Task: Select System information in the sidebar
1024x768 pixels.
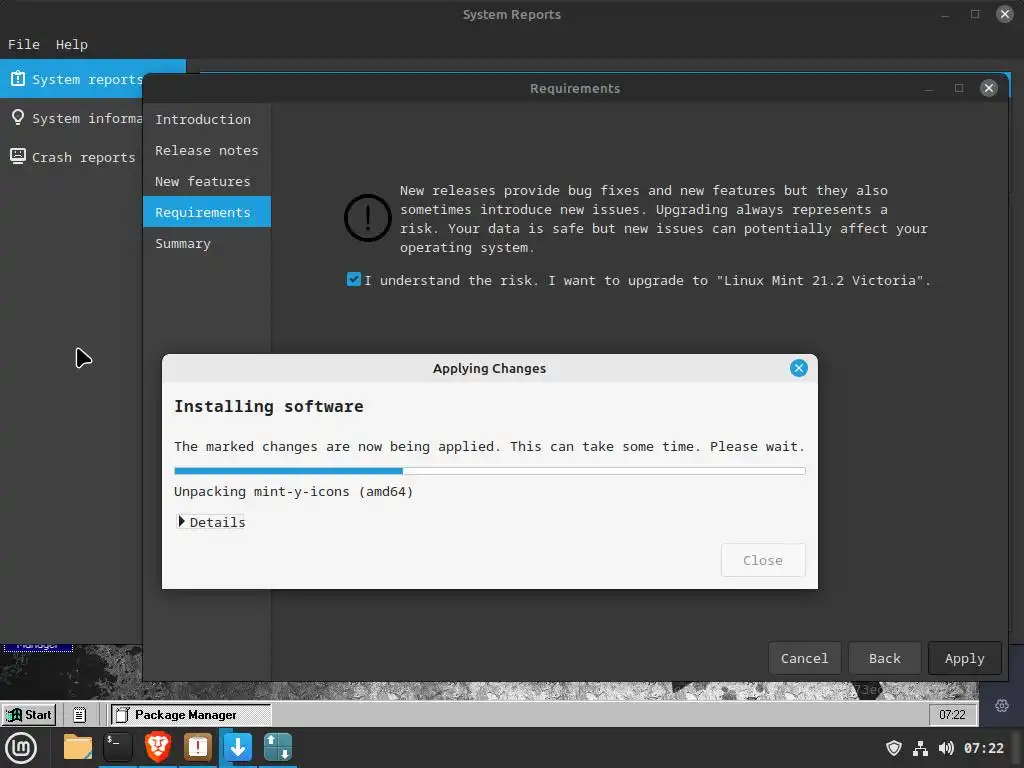Action: (x=72, y=118)
